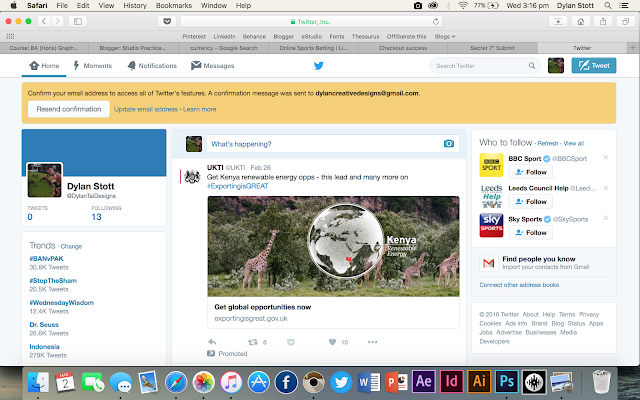This screenshot has width=640, height=400.
Task: Open the Moments lightning tab
Action: coord(93,66)
